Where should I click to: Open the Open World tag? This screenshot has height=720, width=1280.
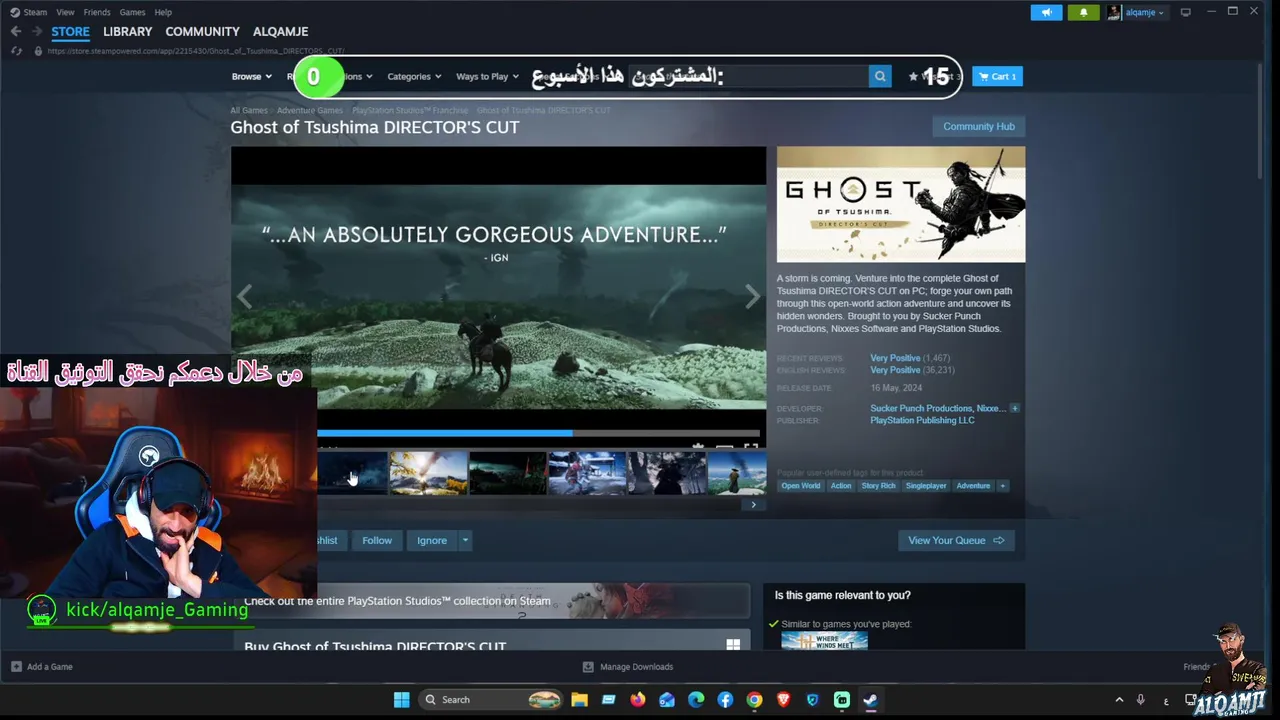(x=801, y=486)
